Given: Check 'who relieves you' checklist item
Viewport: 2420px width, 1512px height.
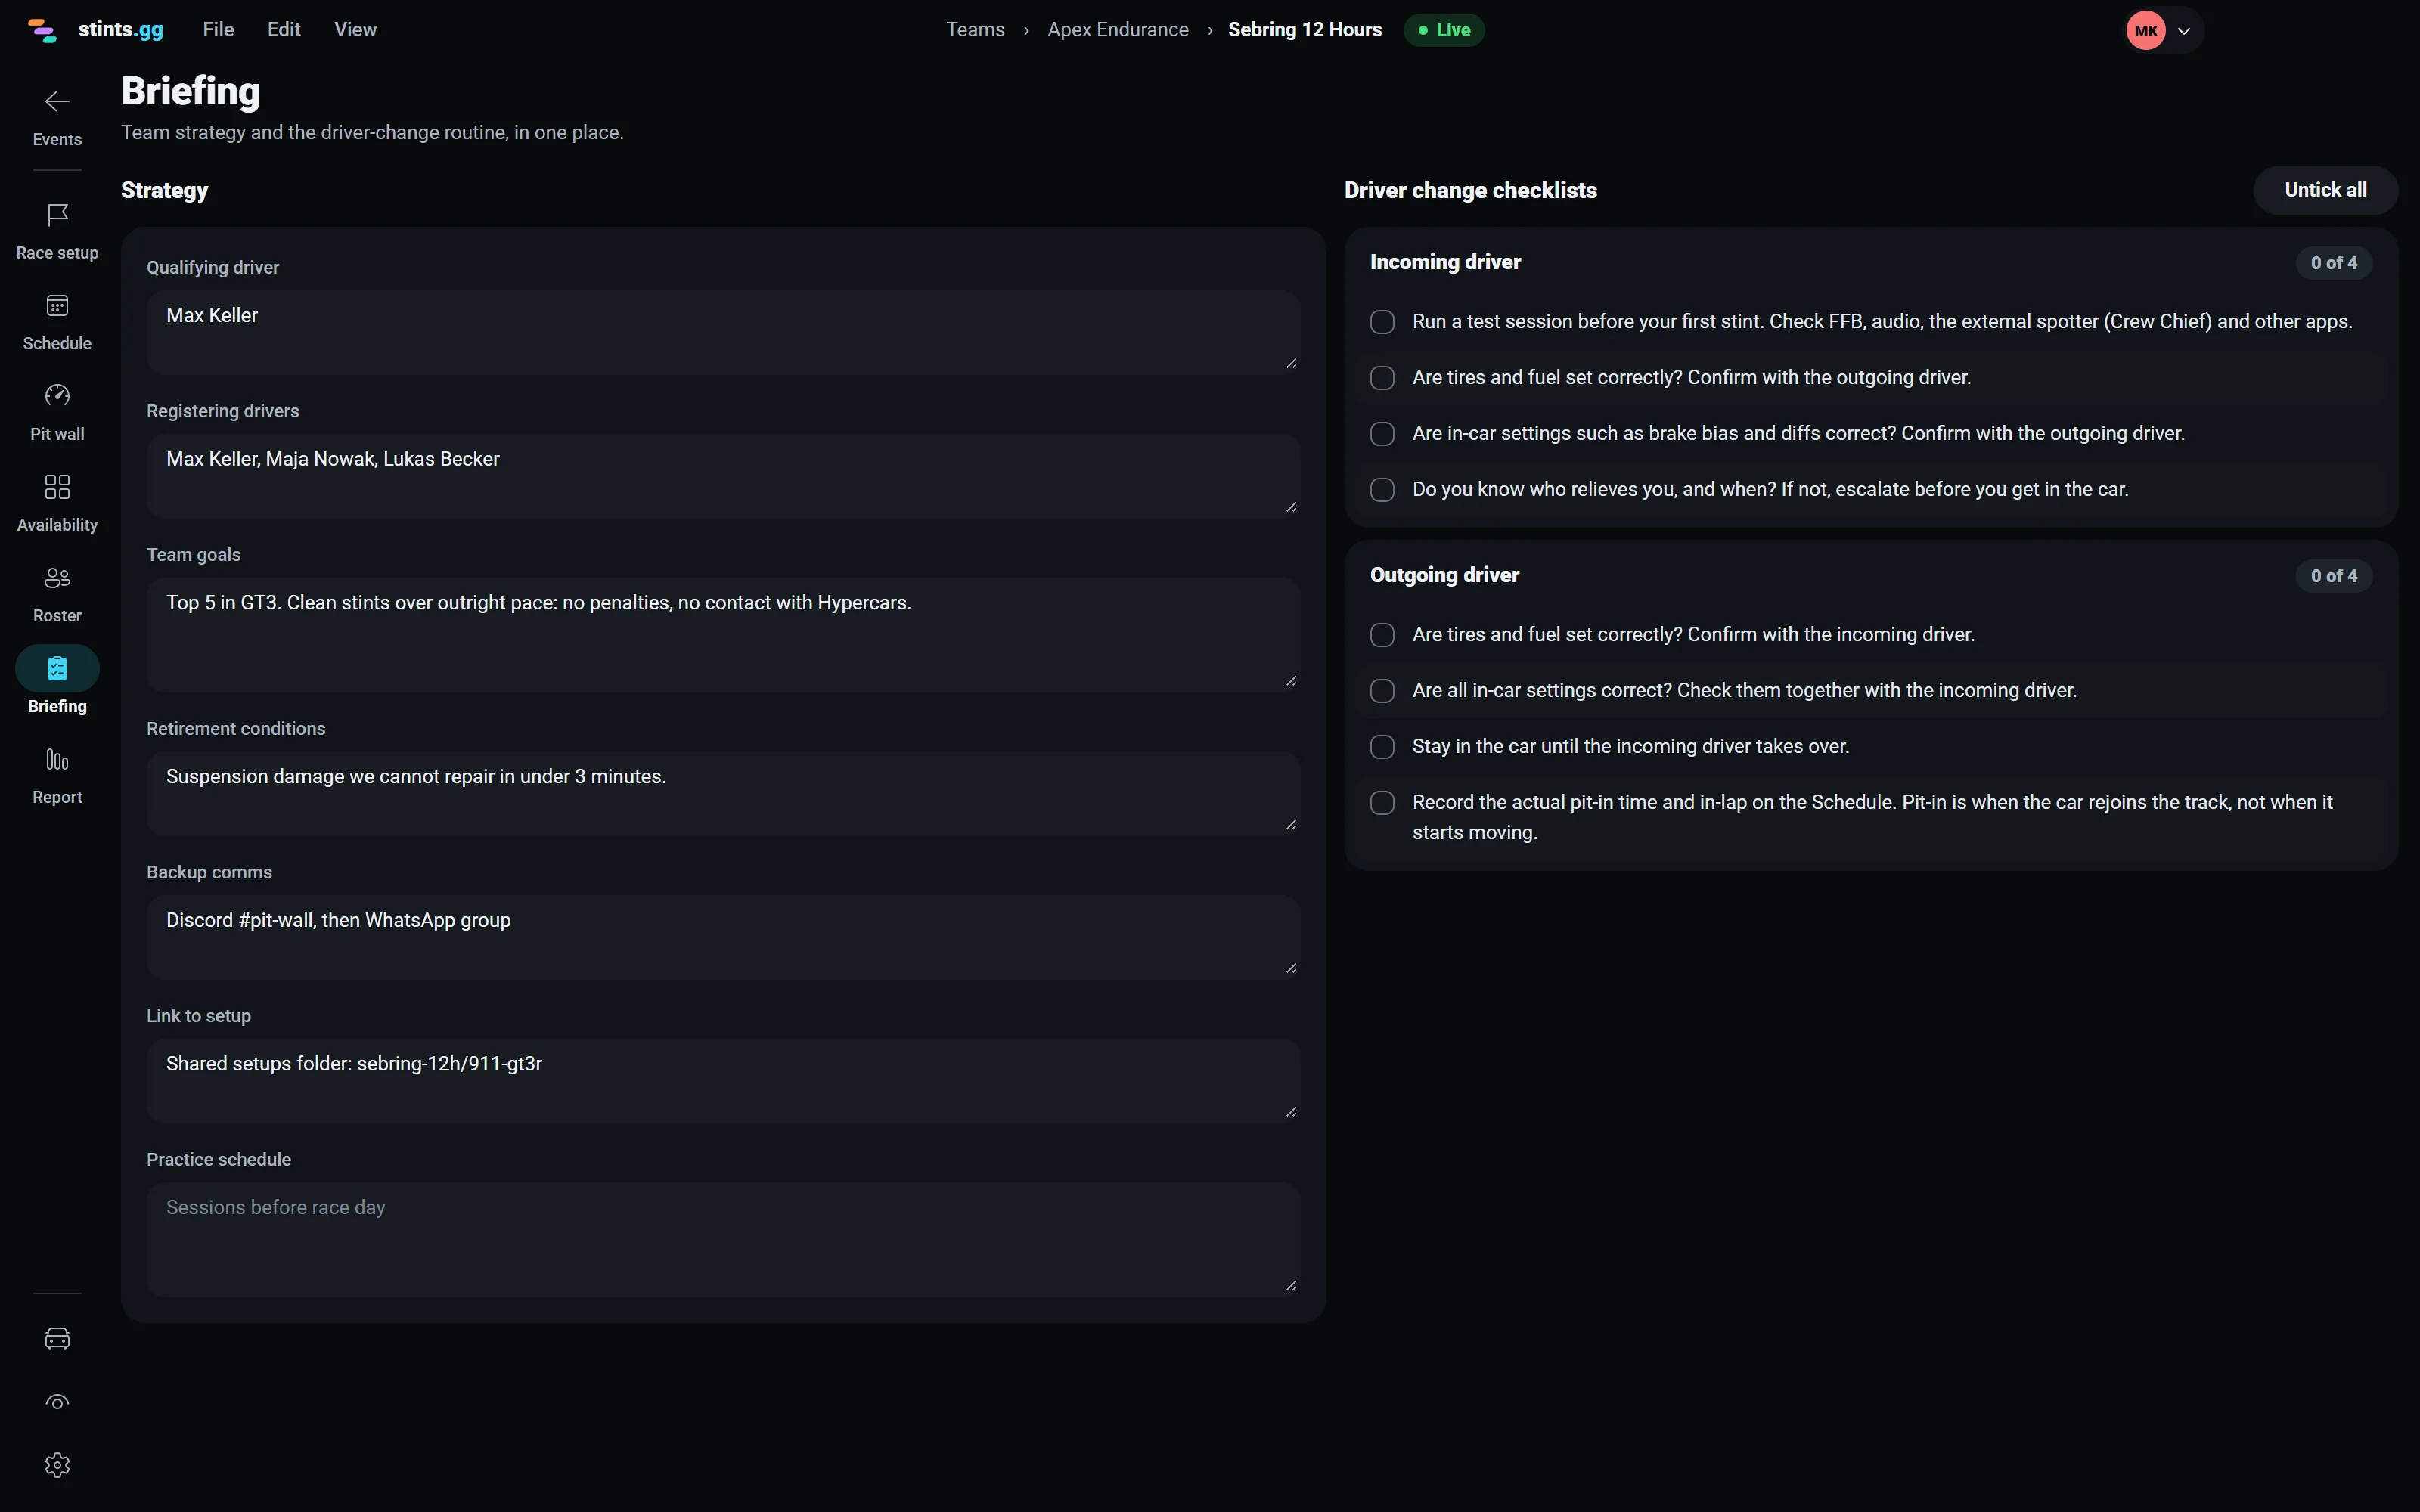Looking at the screenshot, I should click(1382, 490).
